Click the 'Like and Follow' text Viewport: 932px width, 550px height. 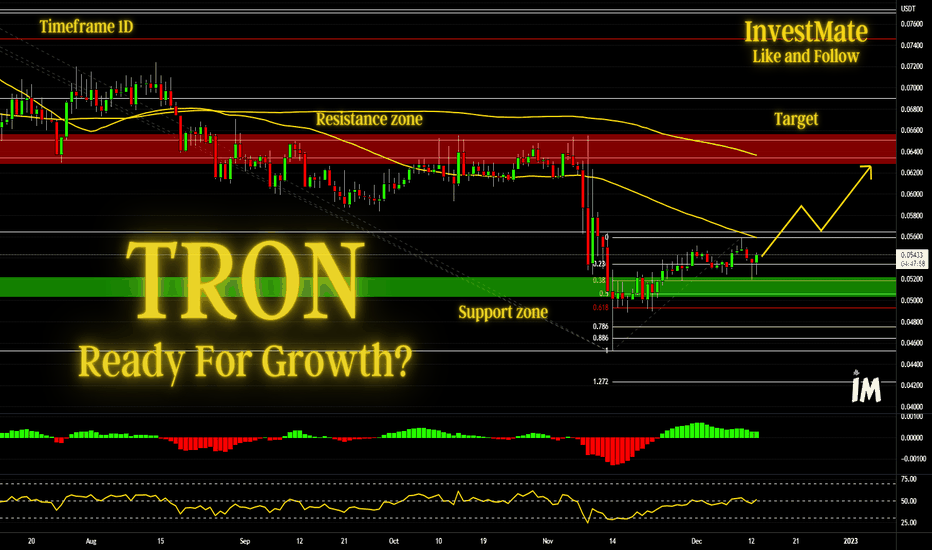(805, 56)
